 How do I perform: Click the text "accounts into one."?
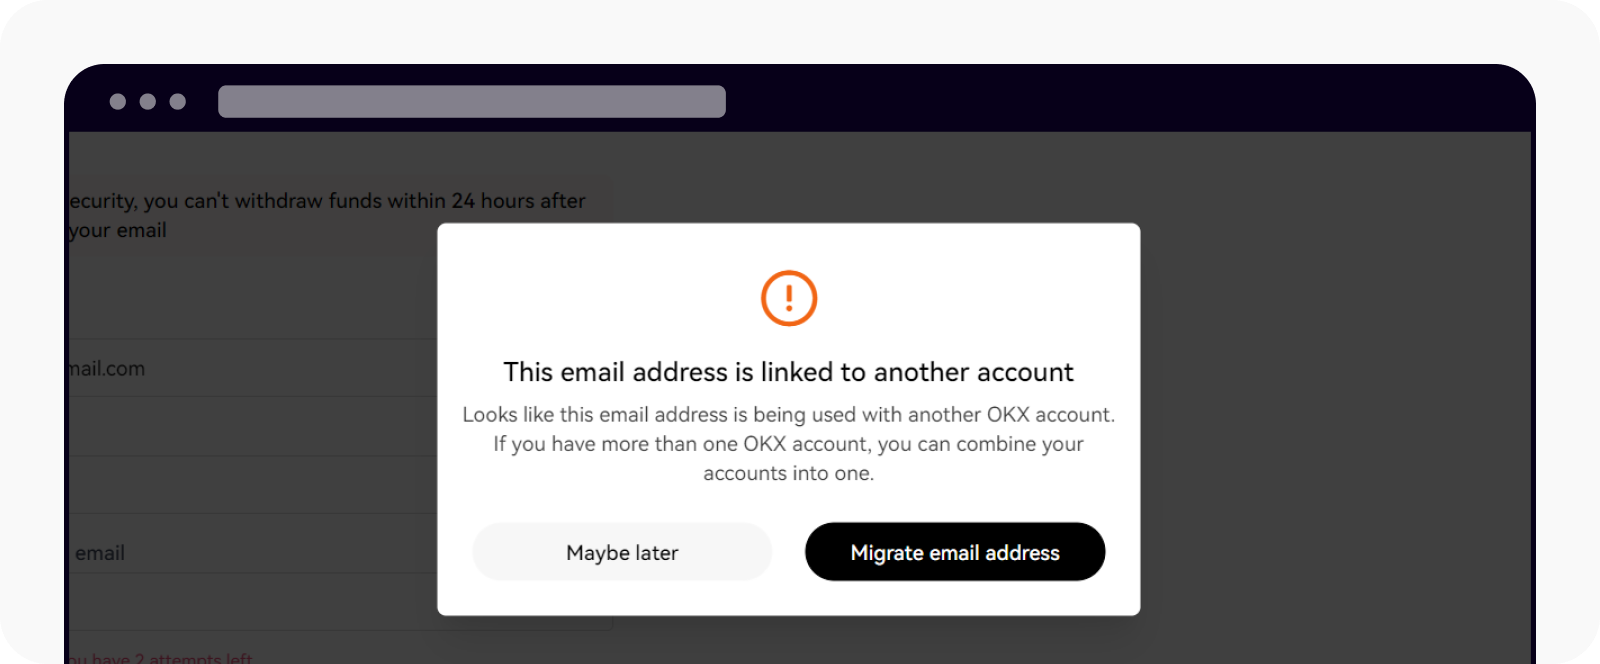point(788,473)
